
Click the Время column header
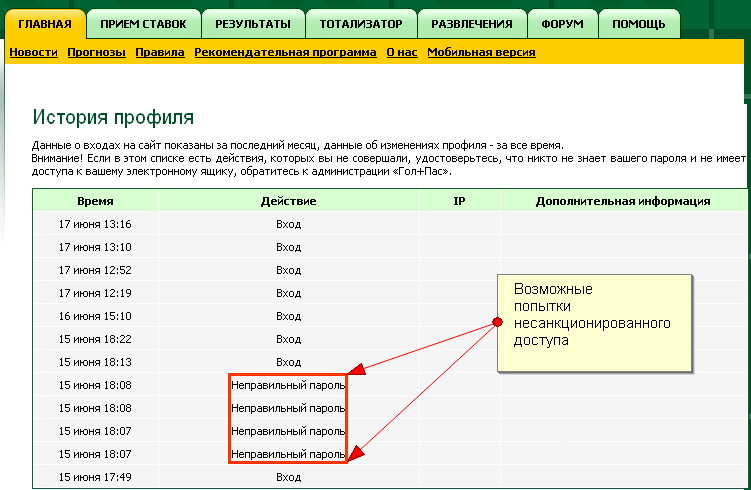pyautogui.click(x=95, y=201)
